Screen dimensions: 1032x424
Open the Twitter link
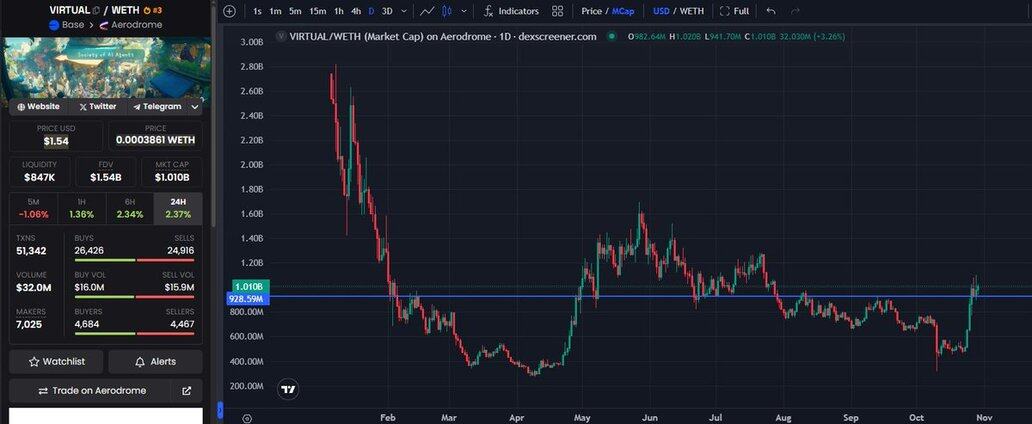(97, 106)
